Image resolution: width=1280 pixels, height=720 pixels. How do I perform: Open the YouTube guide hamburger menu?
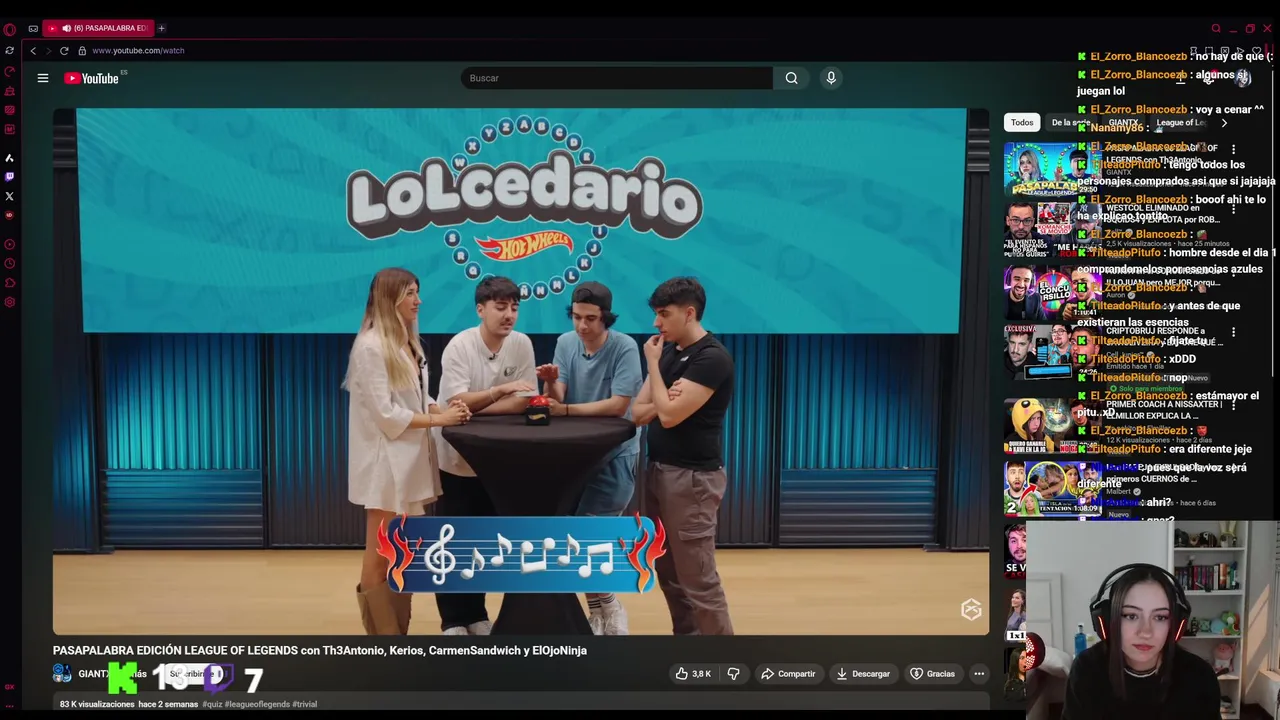43,78
